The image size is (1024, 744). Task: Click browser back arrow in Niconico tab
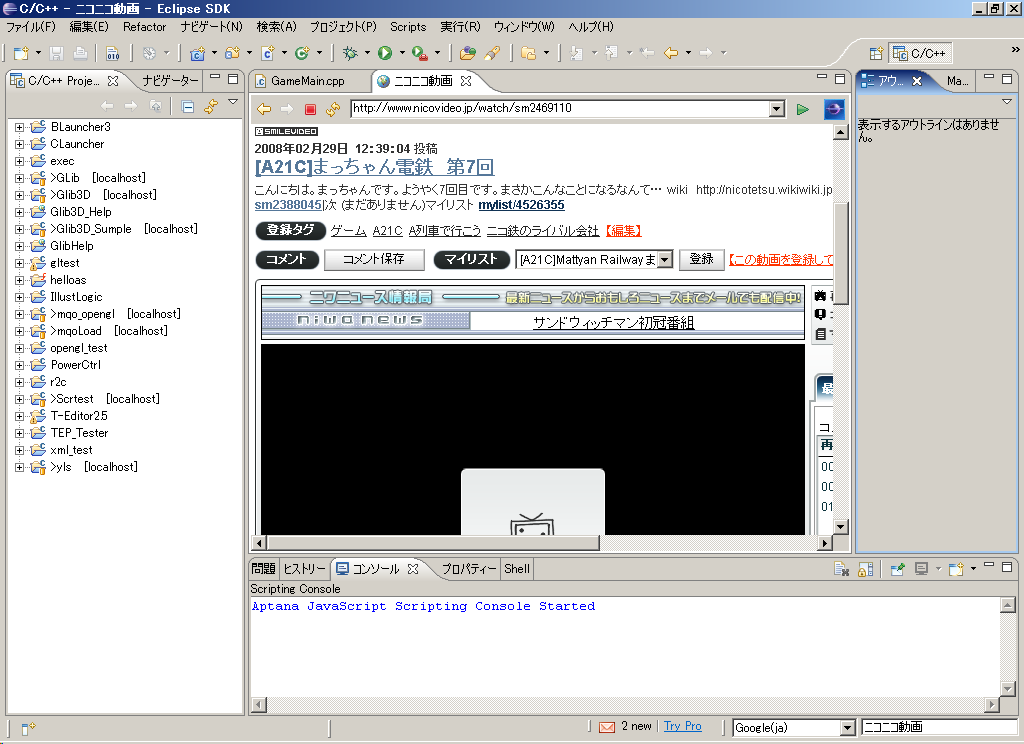[264, 109]
